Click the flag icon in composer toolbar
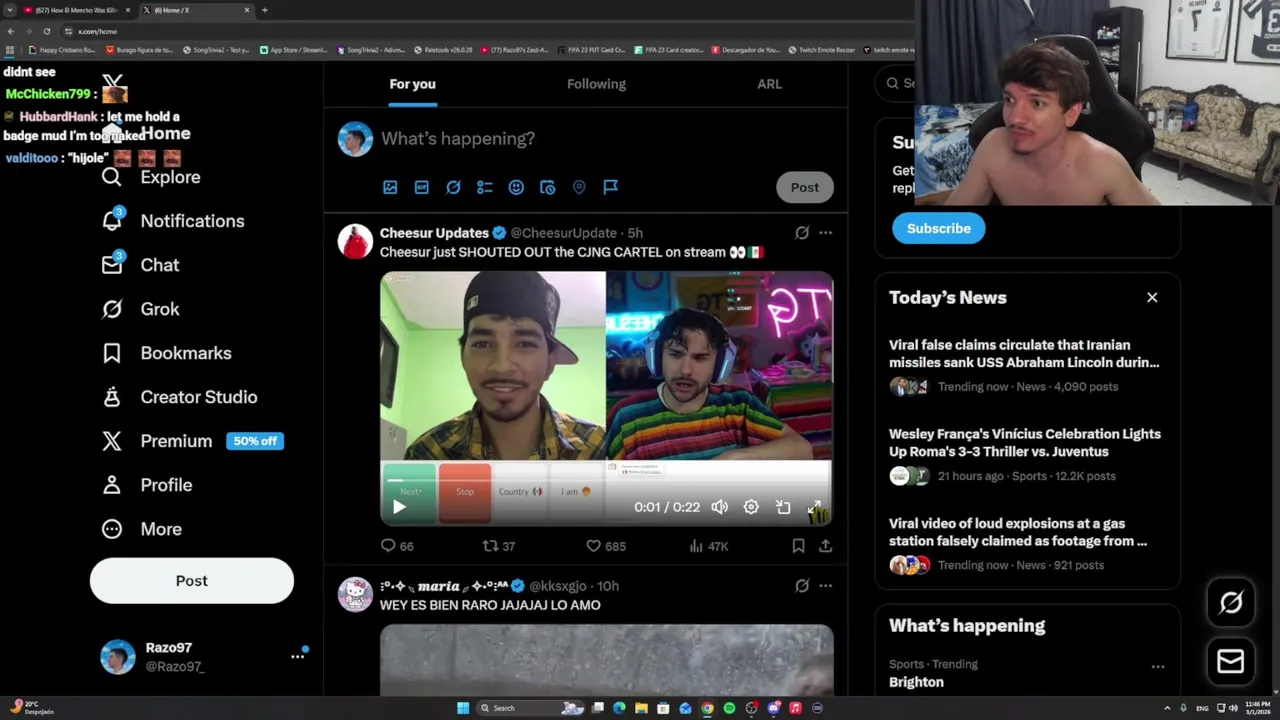Screen dimensions: 1280x720 [x=611, y=187]
